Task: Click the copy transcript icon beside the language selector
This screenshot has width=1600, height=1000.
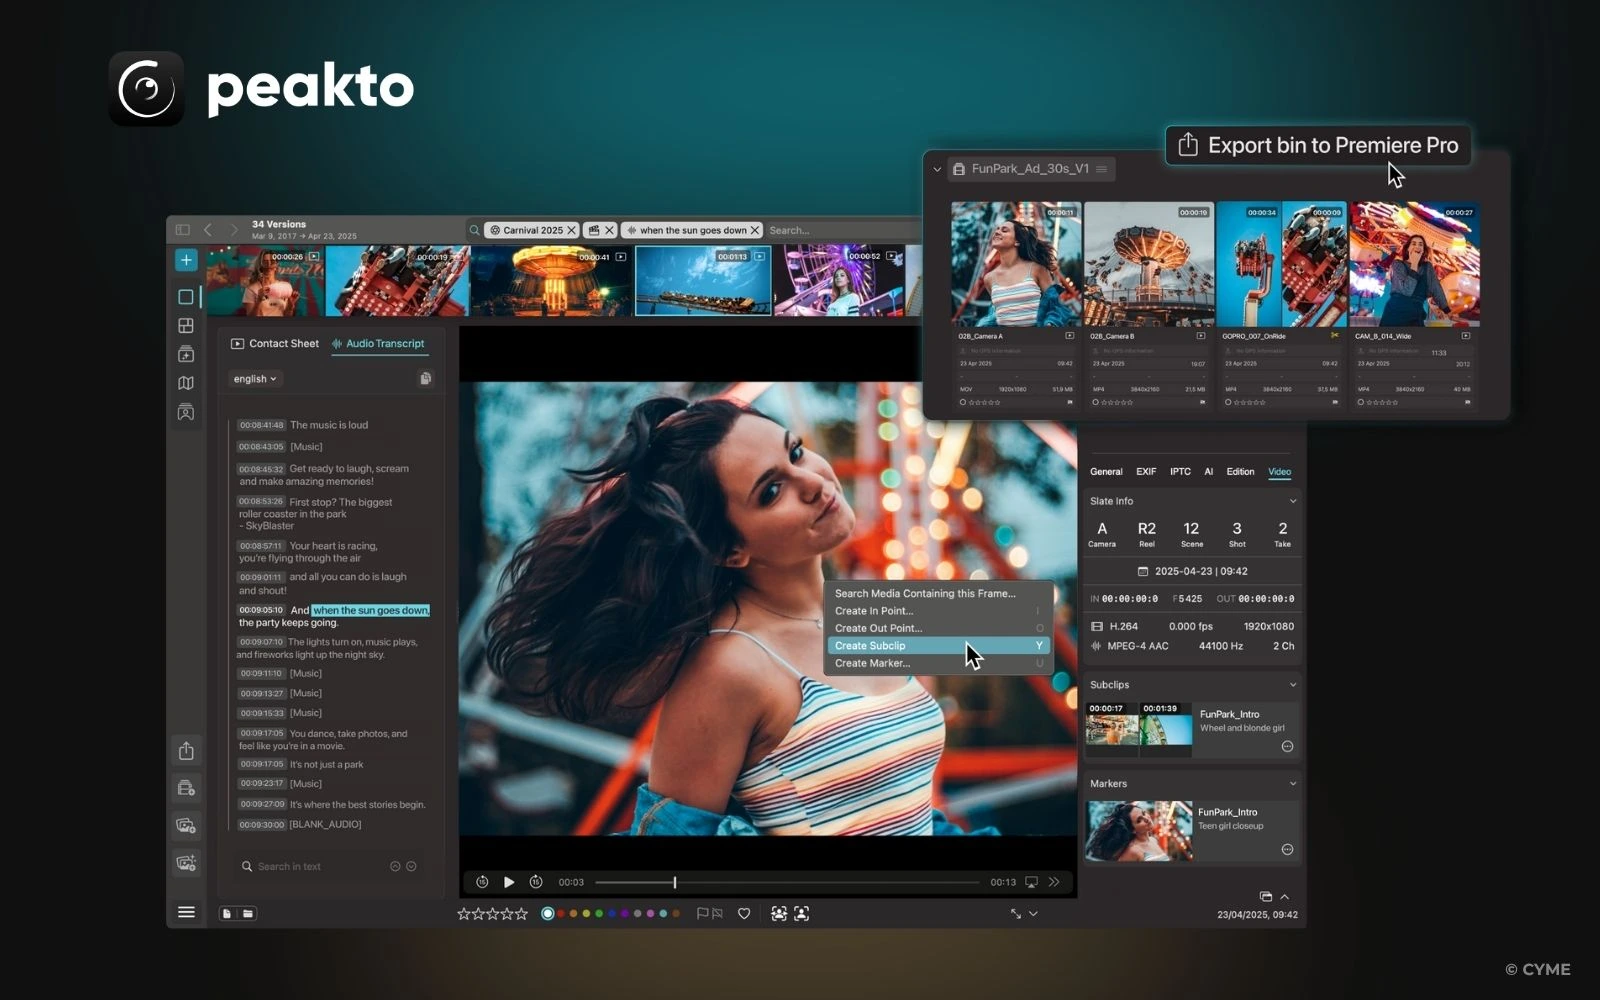Action: tap(426, 378)
